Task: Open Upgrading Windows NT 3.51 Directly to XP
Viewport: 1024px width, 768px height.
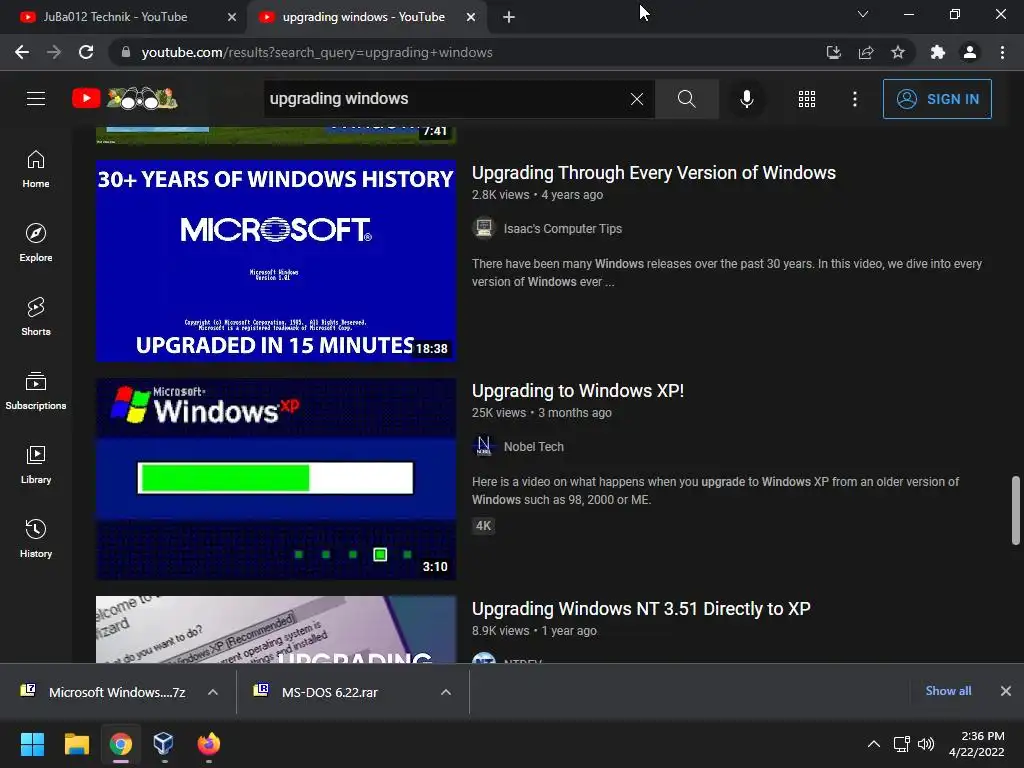Action: [641, 609]
